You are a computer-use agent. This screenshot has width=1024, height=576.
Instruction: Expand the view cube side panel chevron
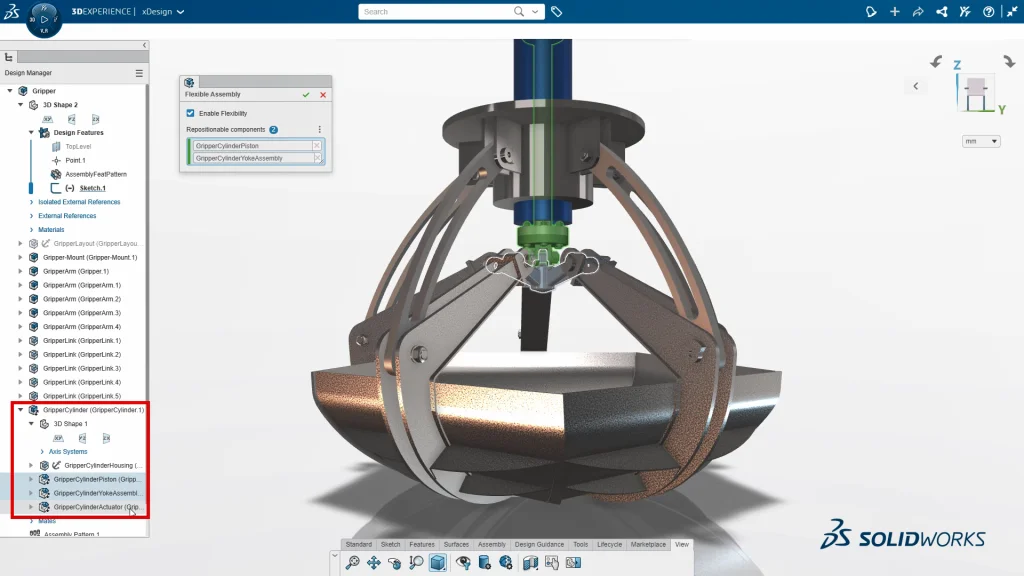coord(916,86)
